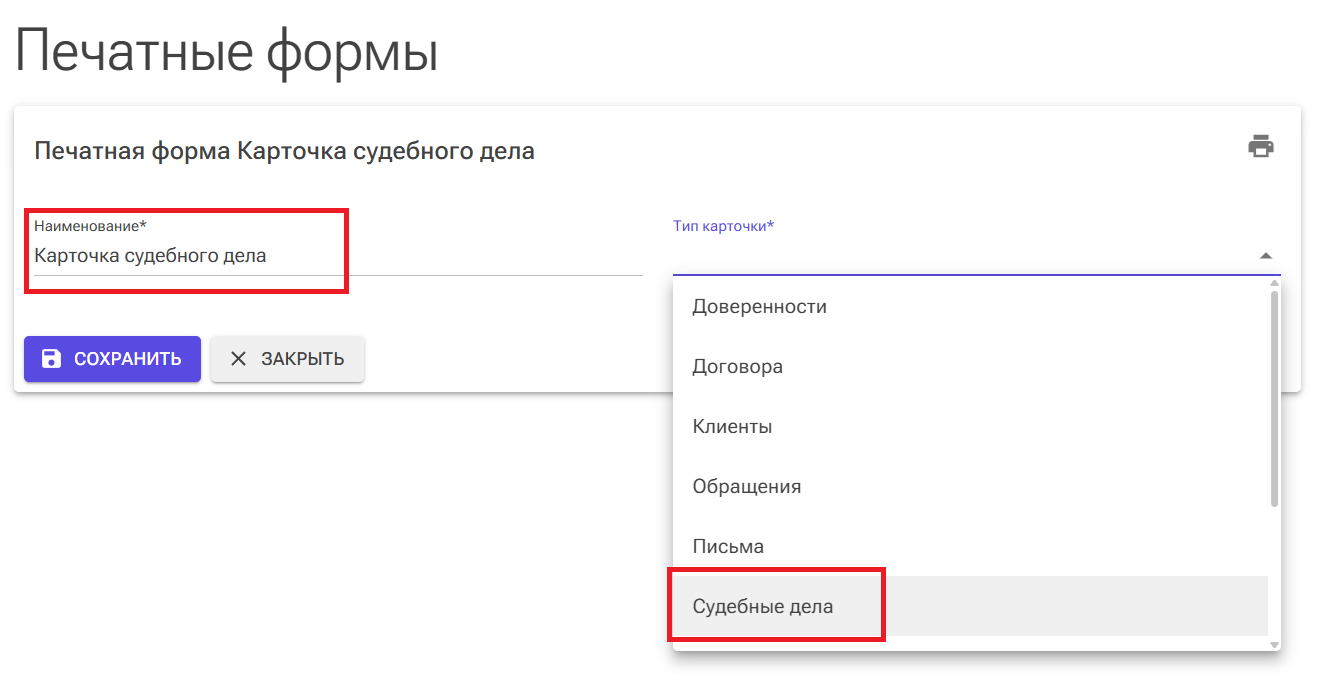
Task: Select Доверенности from the card type list
Action: (760, 306)
